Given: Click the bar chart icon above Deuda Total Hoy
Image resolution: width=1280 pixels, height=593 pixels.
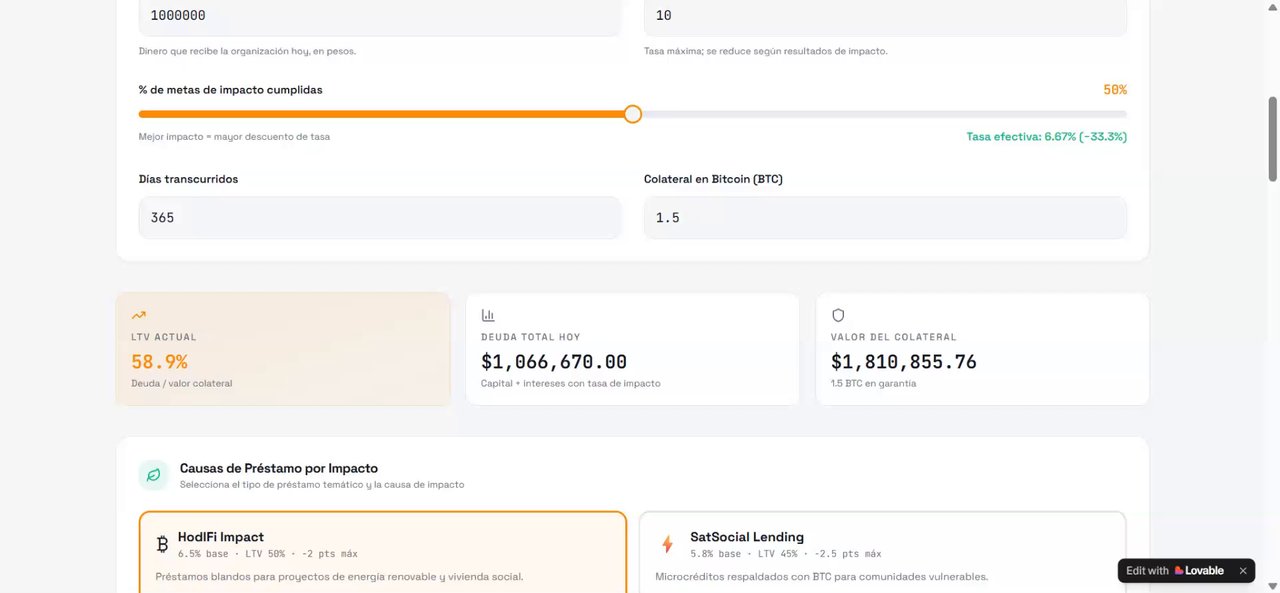Looking at the screenshot, I should (x=488, y=315).
